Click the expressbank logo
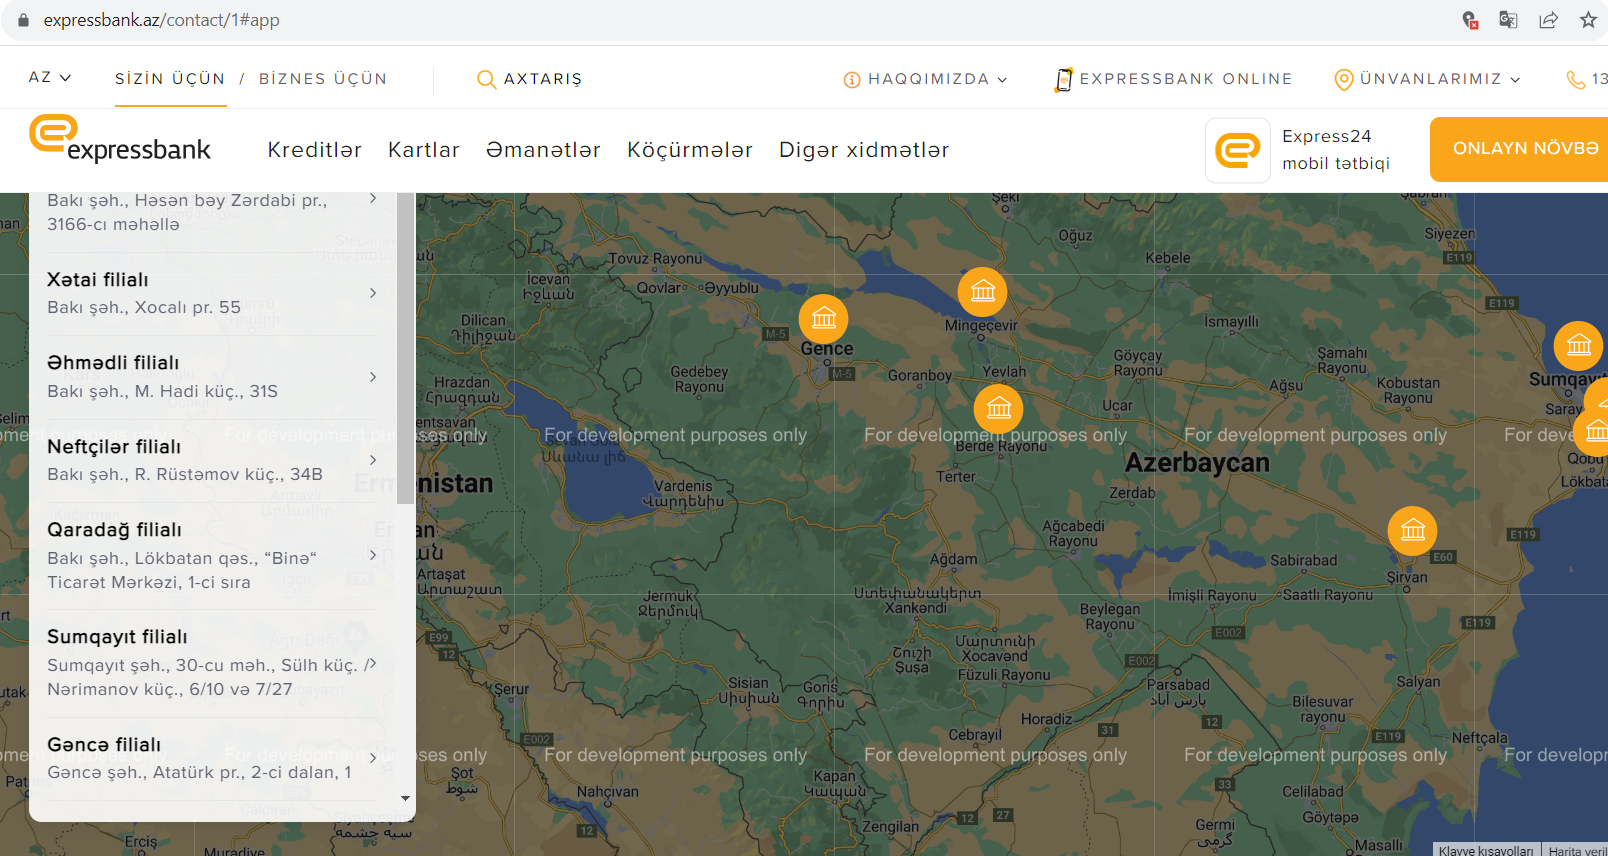The width and height of the screenshot is (1608, 856). (x=120, y=139)
